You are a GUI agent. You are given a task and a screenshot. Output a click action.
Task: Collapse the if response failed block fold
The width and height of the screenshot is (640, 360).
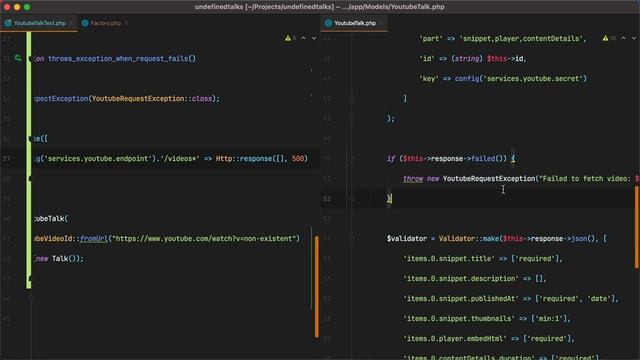click(351, 158)
